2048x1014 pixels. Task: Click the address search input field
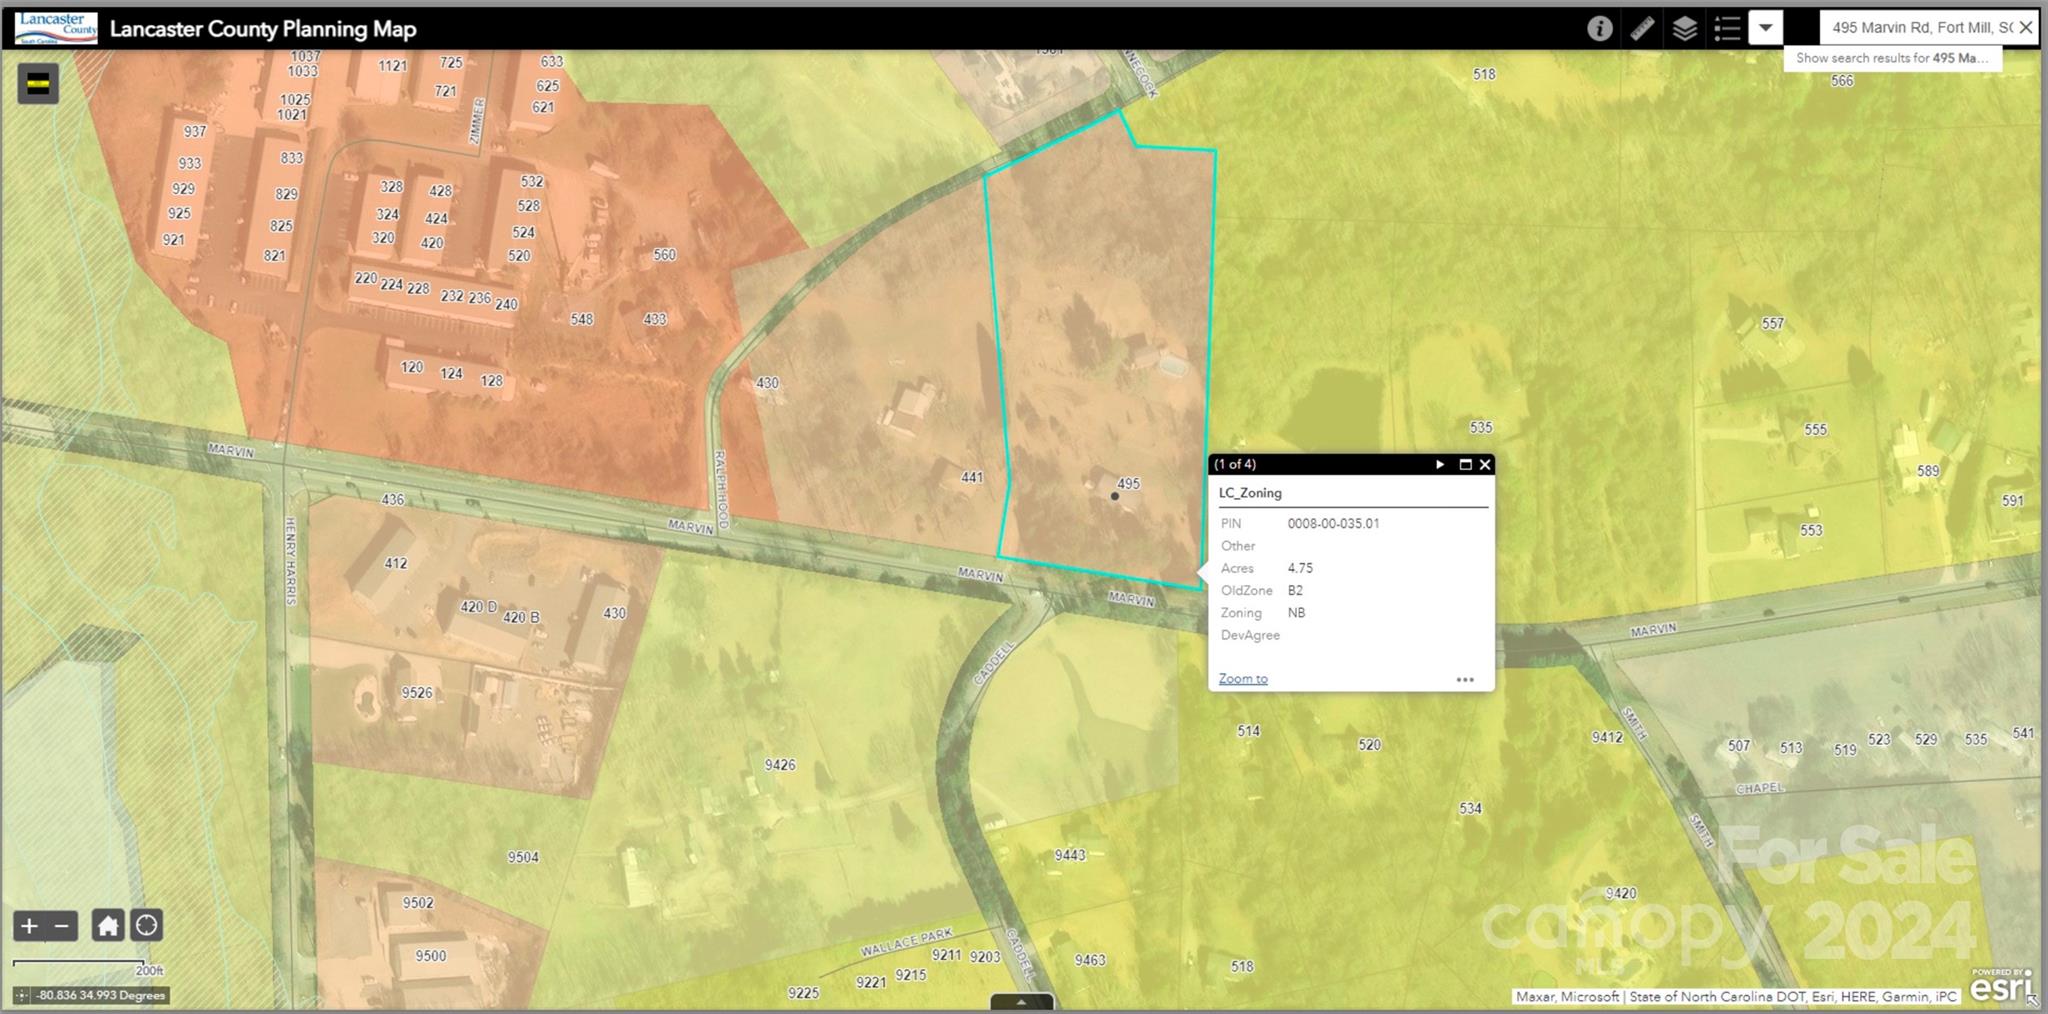click(x=1918, y=28)
